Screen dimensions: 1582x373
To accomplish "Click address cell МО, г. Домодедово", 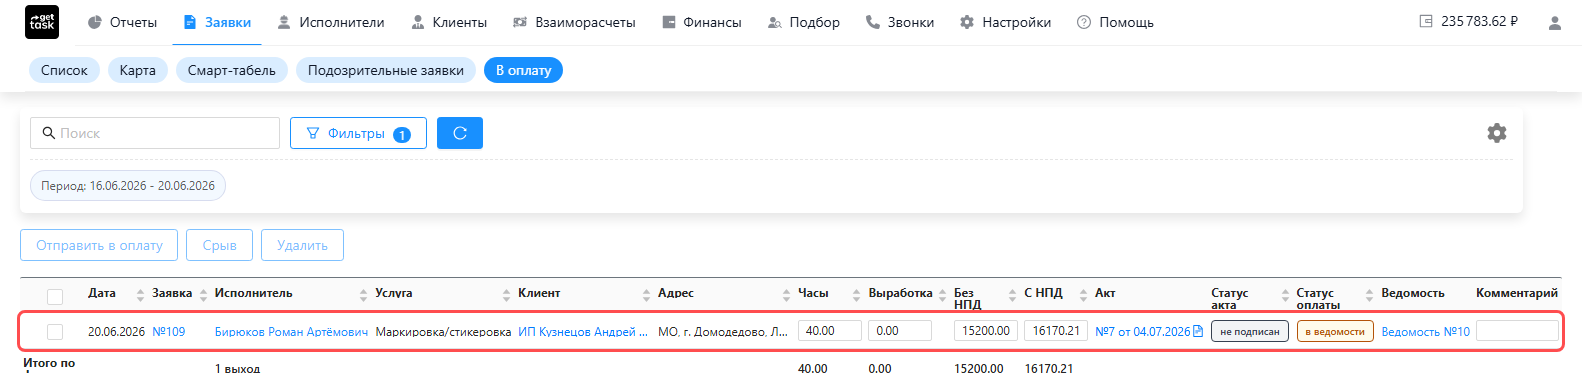I will pos(722,332).
